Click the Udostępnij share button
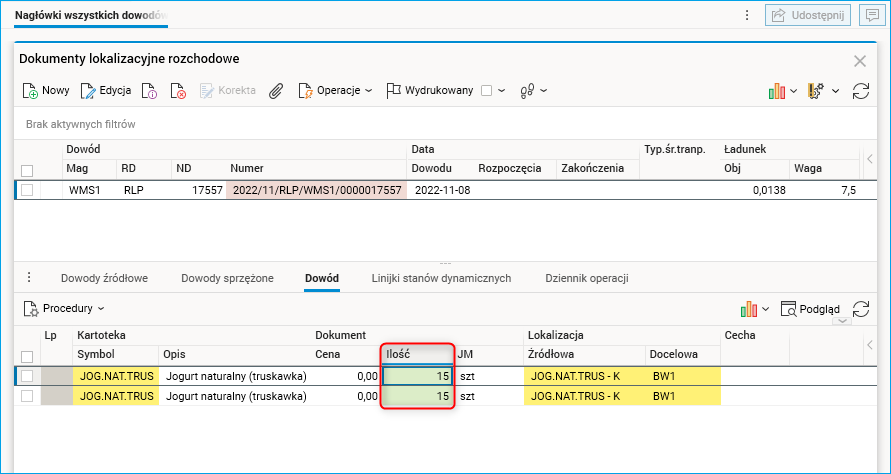 808,15
